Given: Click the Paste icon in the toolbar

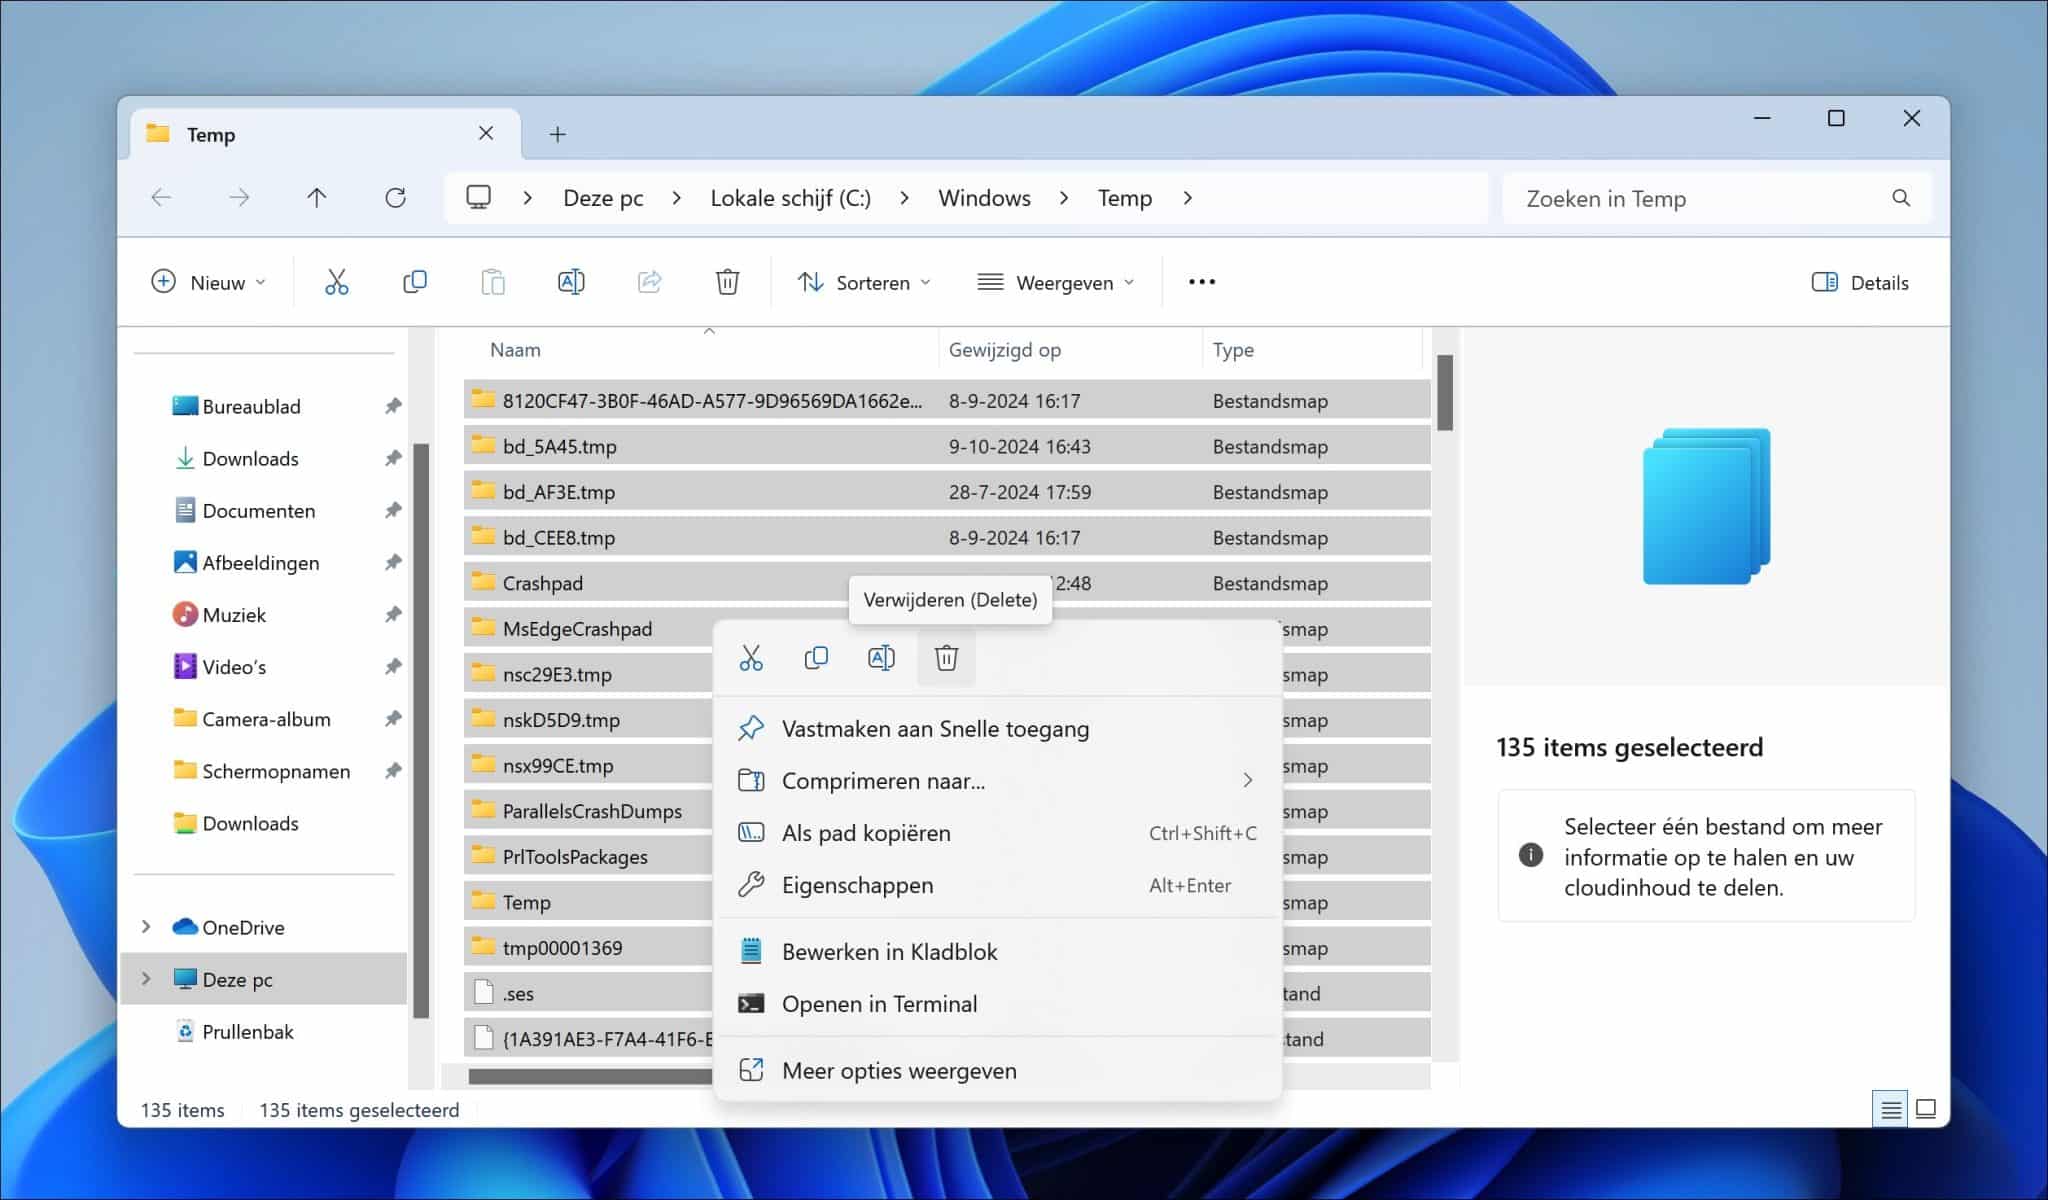Looking at the screenshot, I should coord(492,281).
